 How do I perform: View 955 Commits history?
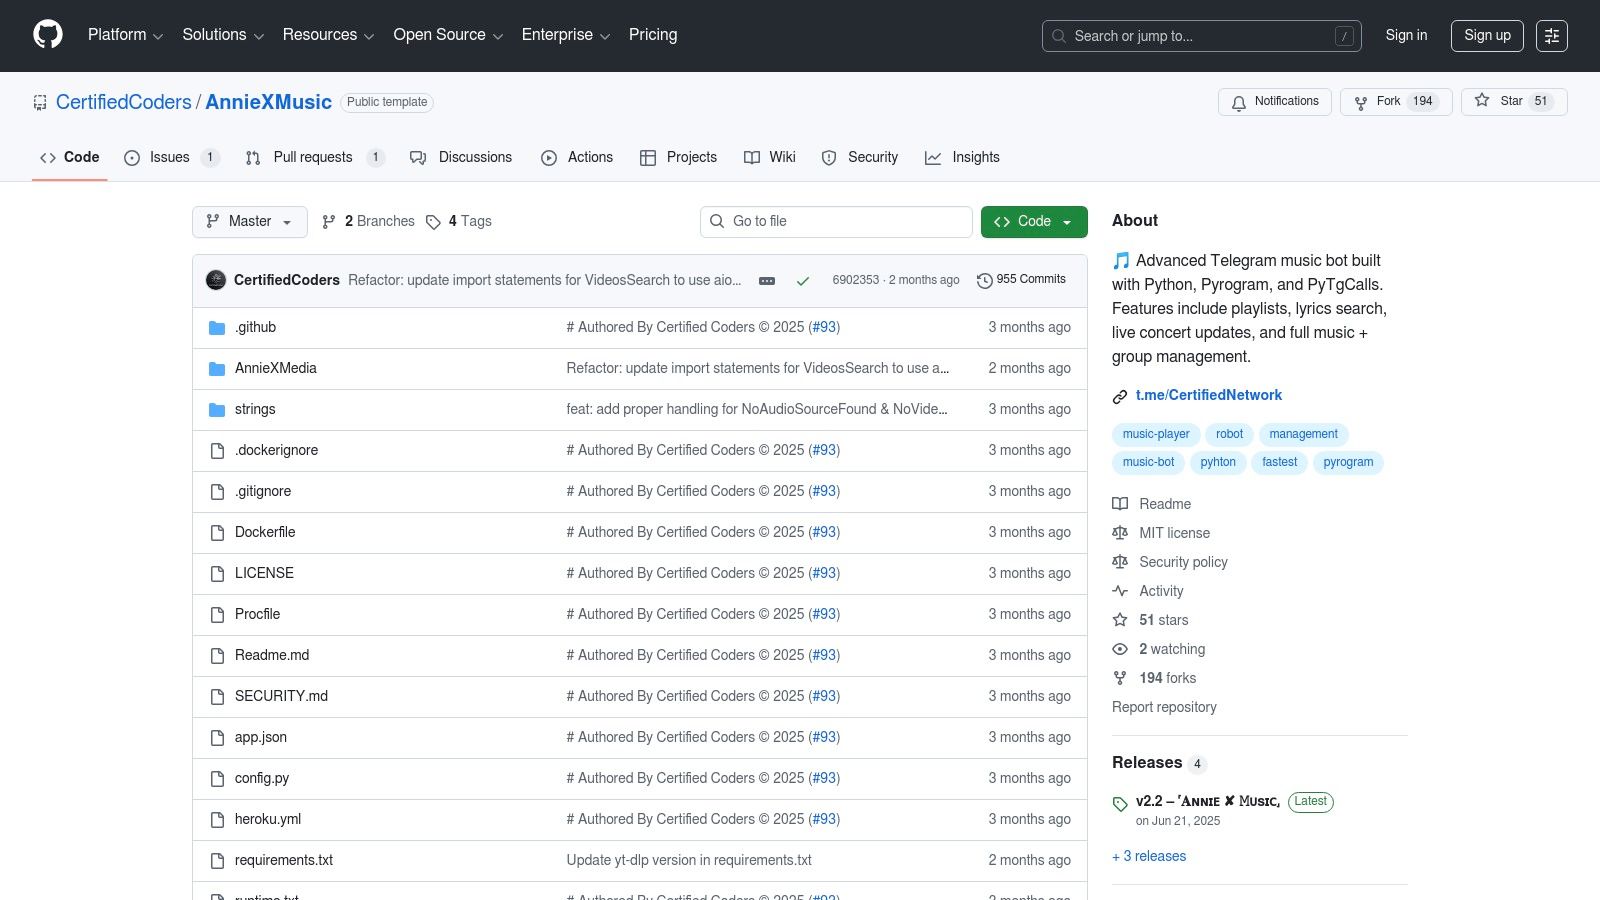(1021, 280)
